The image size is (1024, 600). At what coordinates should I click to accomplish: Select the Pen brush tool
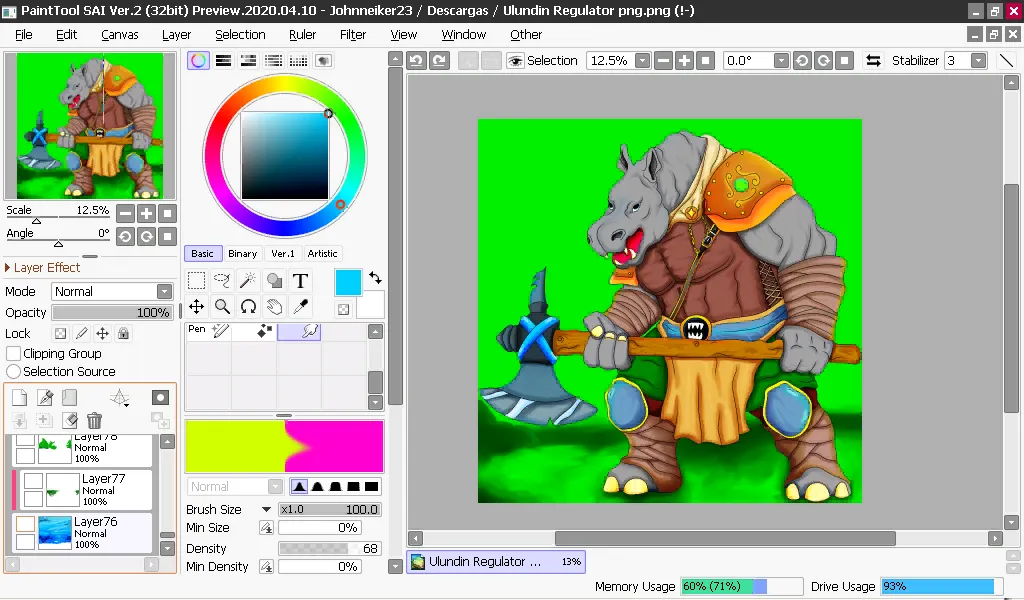point(208,332)
